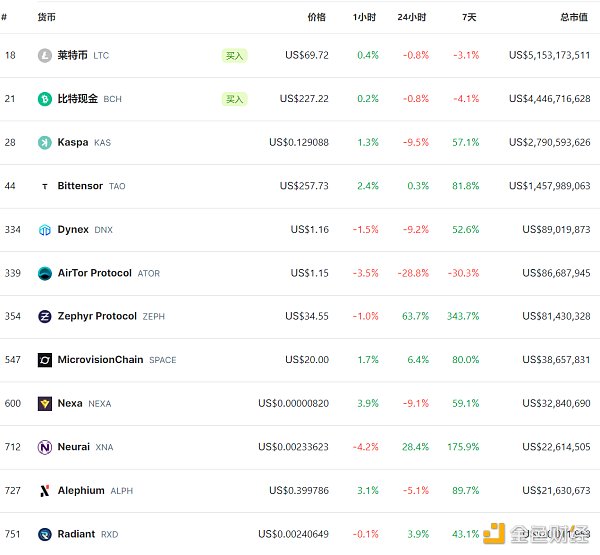The image size is (600, 555).
Task: Sort by the 价格 column header
Action: click(x=316, y=17)
